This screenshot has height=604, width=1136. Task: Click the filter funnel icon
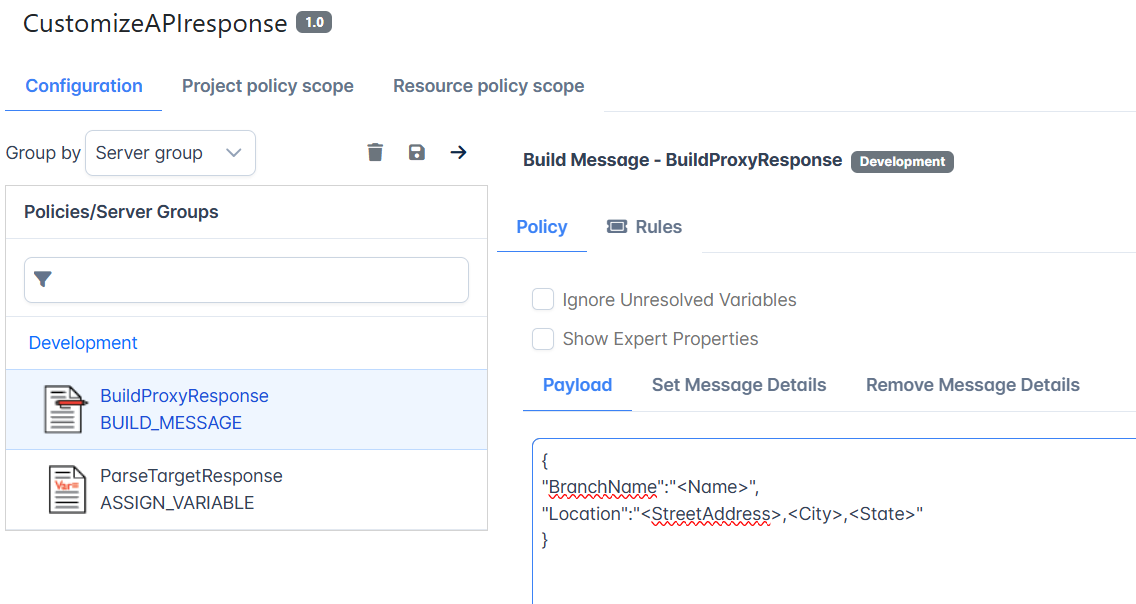click(x=43, y=279)
